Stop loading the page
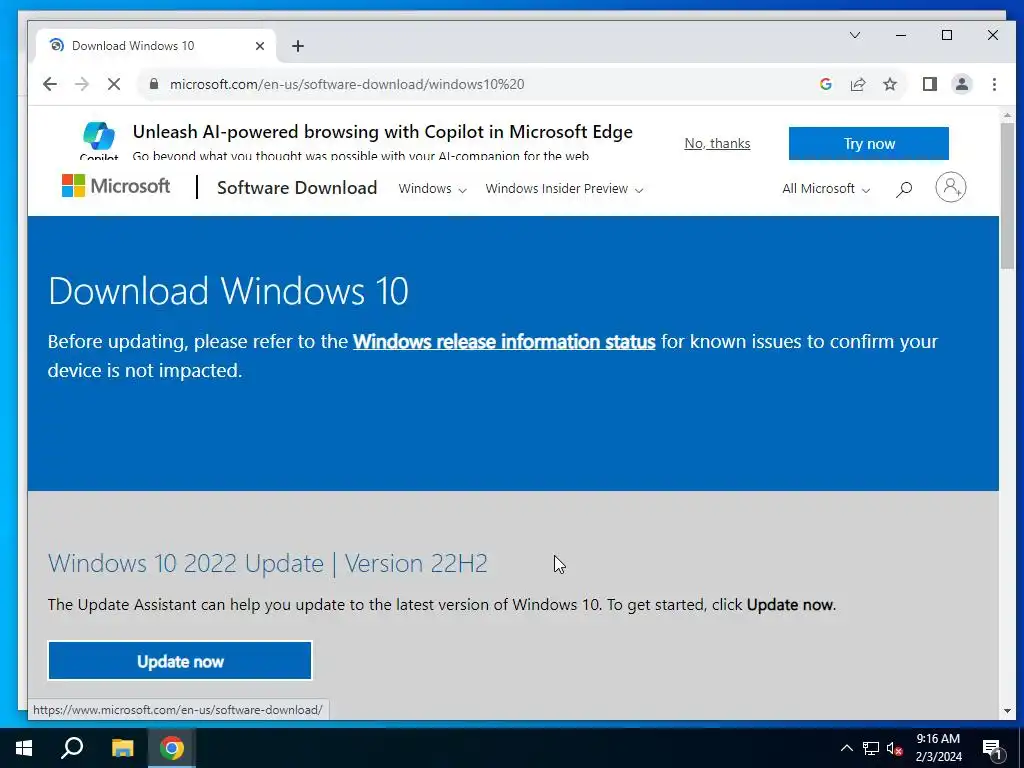The image size is (1024, 768). pos(114,84)
